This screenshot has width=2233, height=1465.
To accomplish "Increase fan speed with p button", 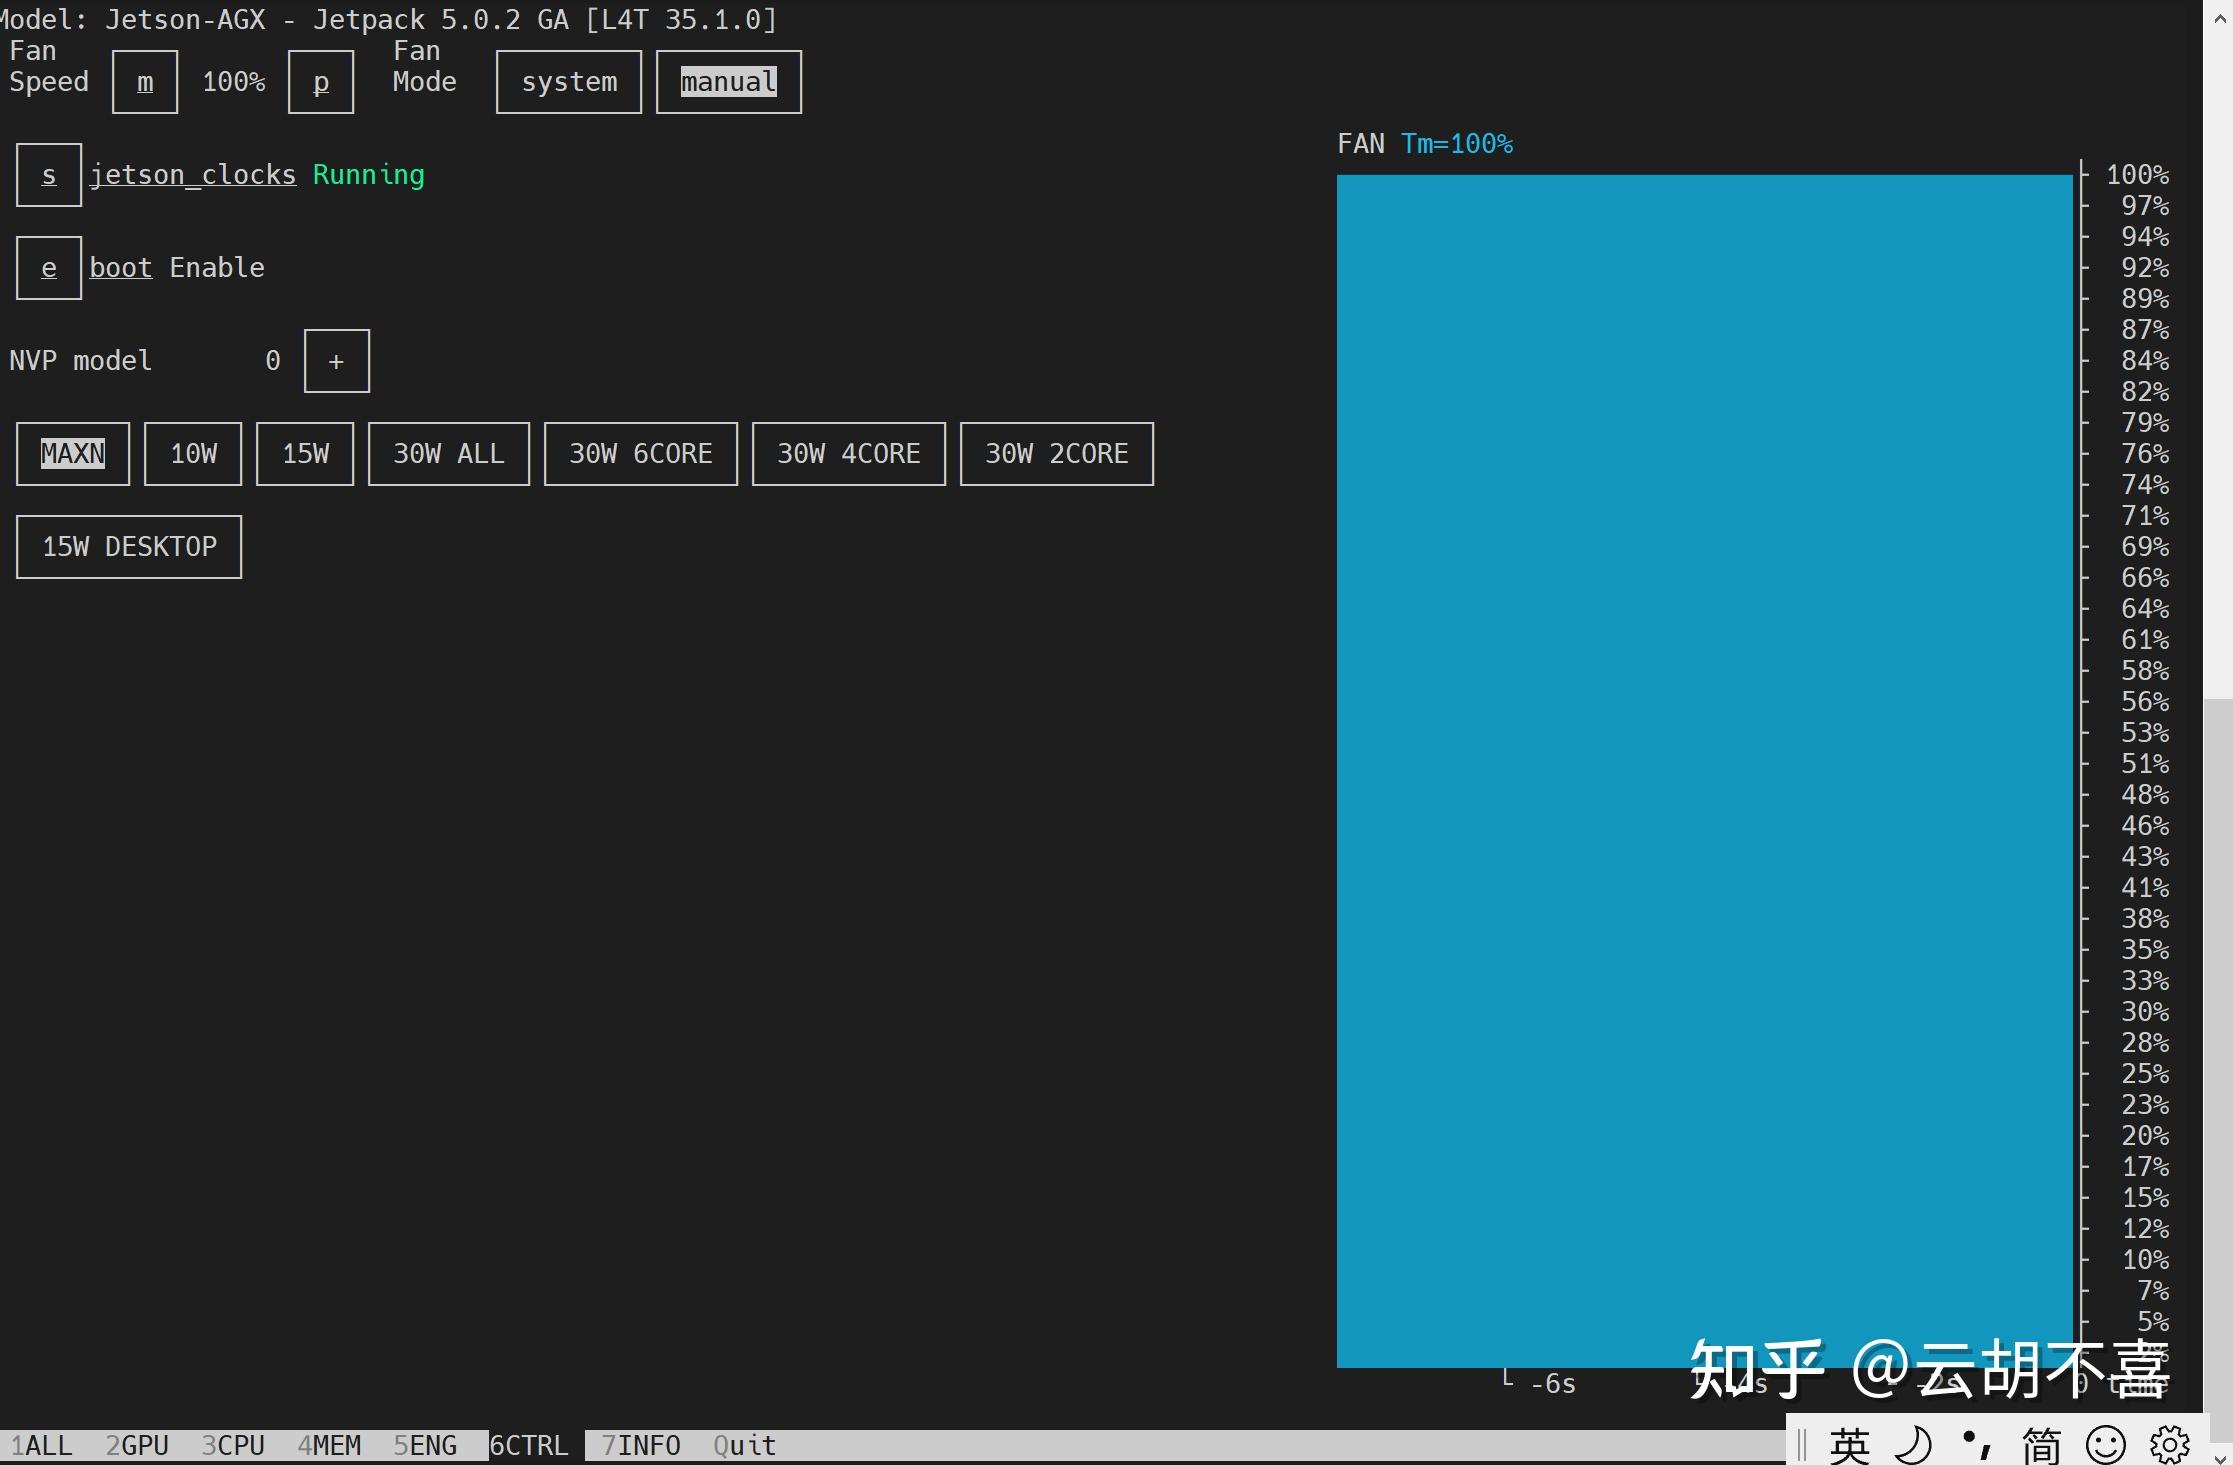I will tap(321, 82).
